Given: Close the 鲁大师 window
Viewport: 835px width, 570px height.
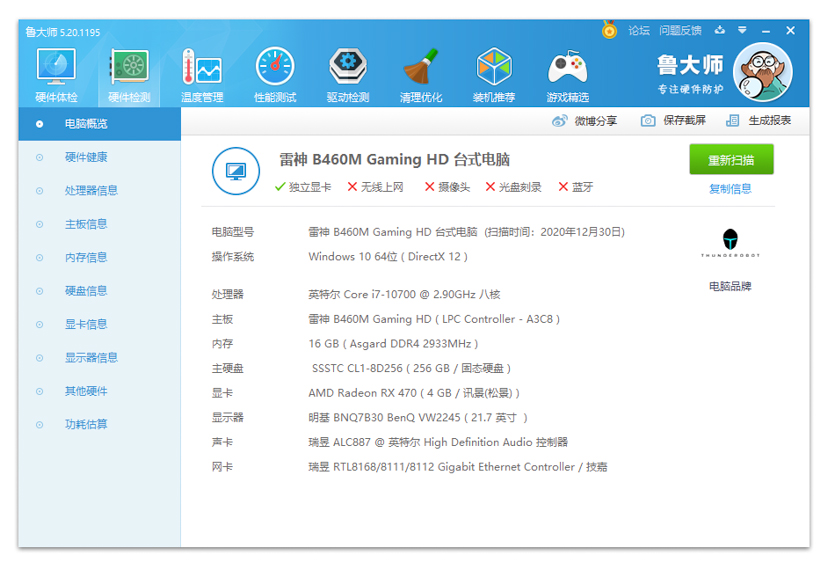Looking at the screenshot, I should 790,30.
